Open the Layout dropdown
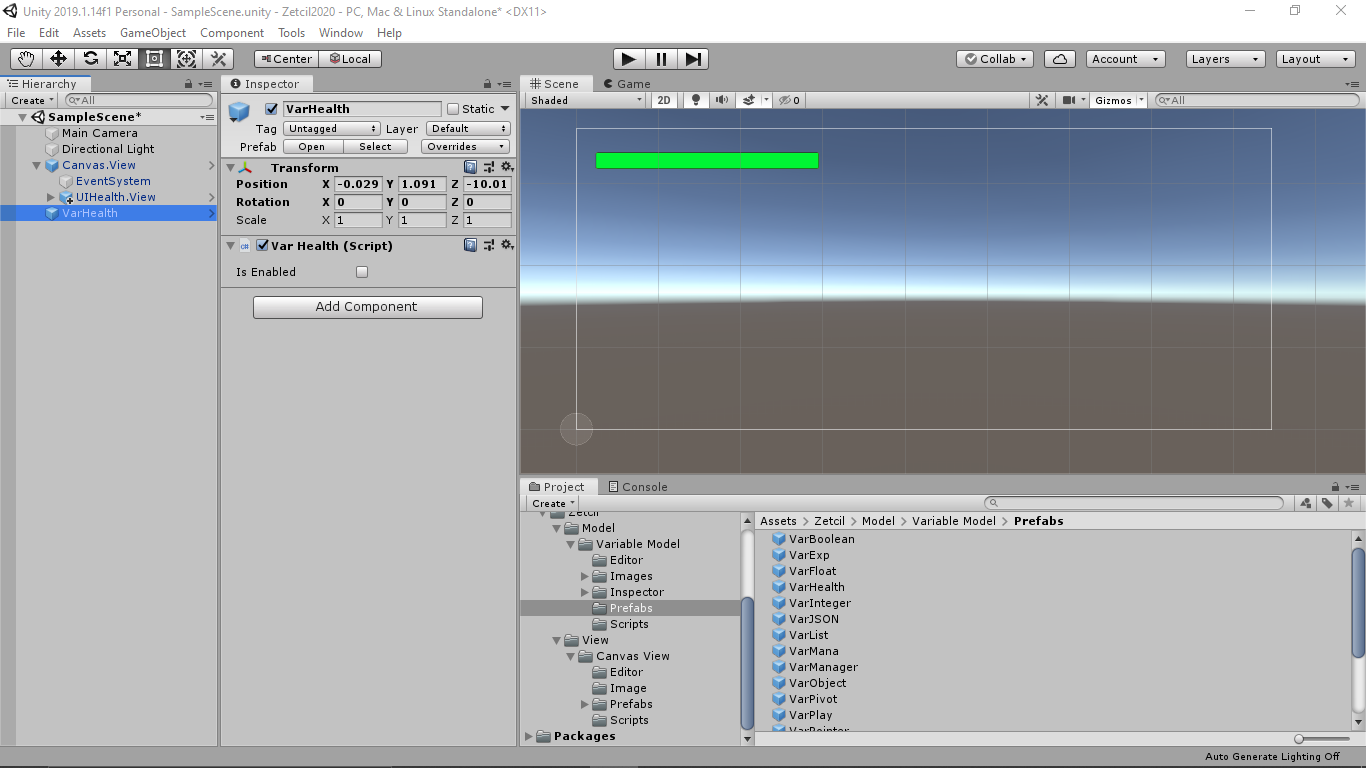Image resolution: width=1366 pixels, height=768 pixels. (1313, 58)
